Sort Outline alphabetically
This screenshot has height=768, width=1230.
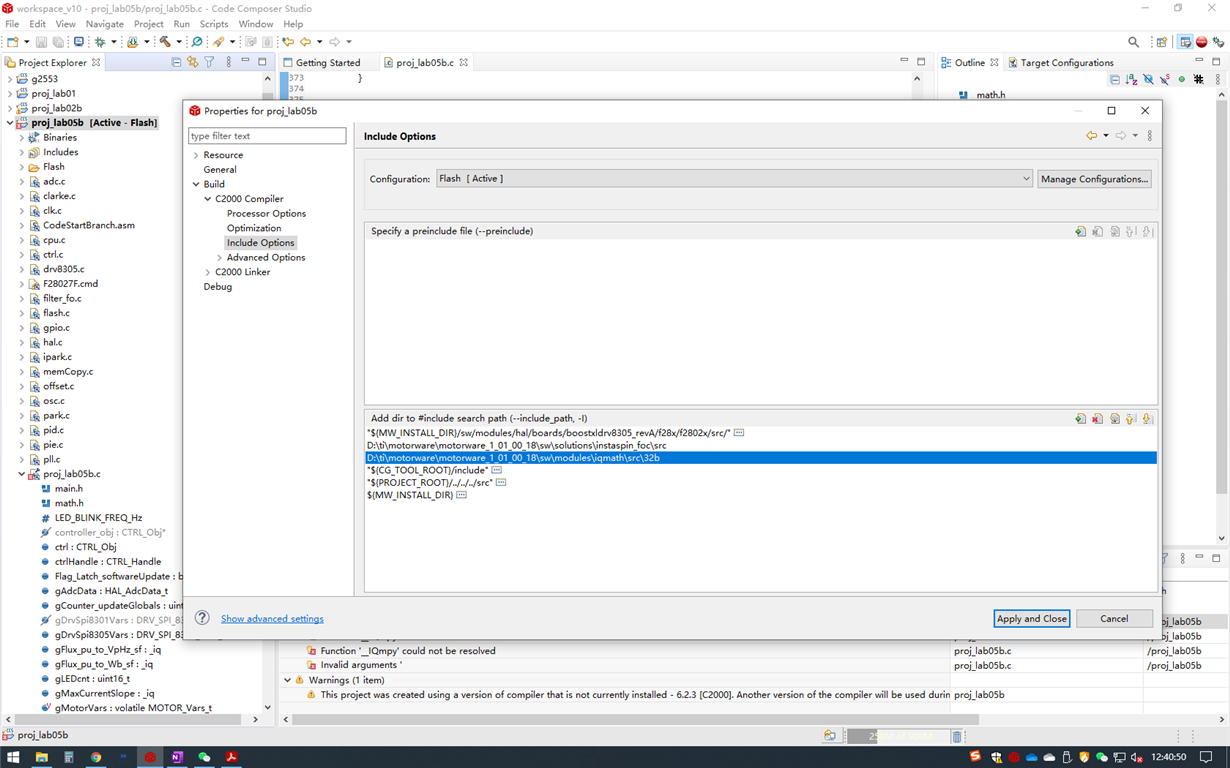click(1132, 79)
